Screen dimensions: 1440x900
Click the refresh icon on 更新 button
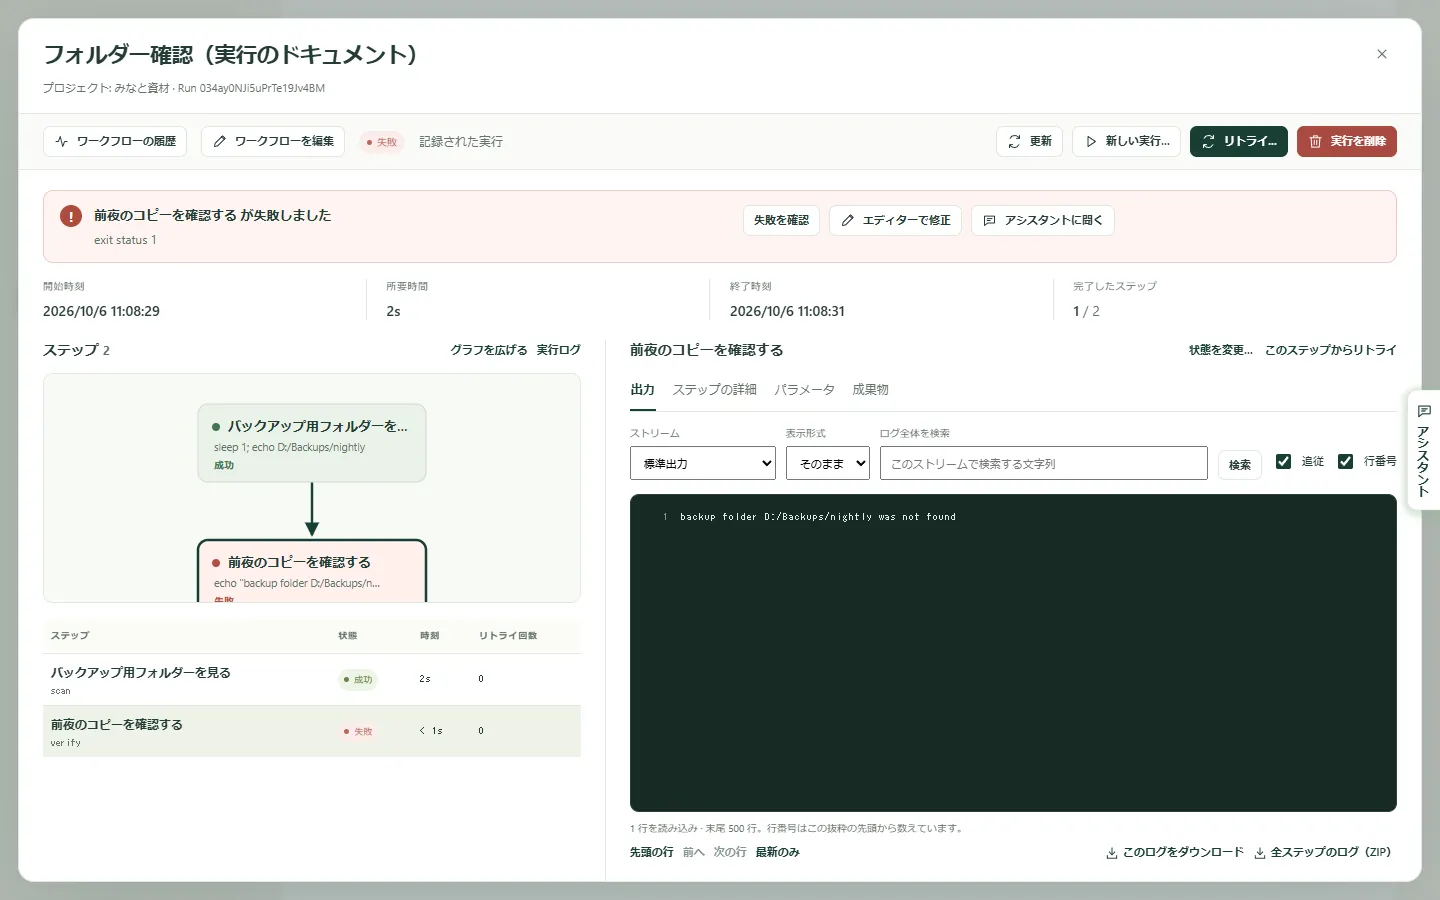click(1014, 142)
